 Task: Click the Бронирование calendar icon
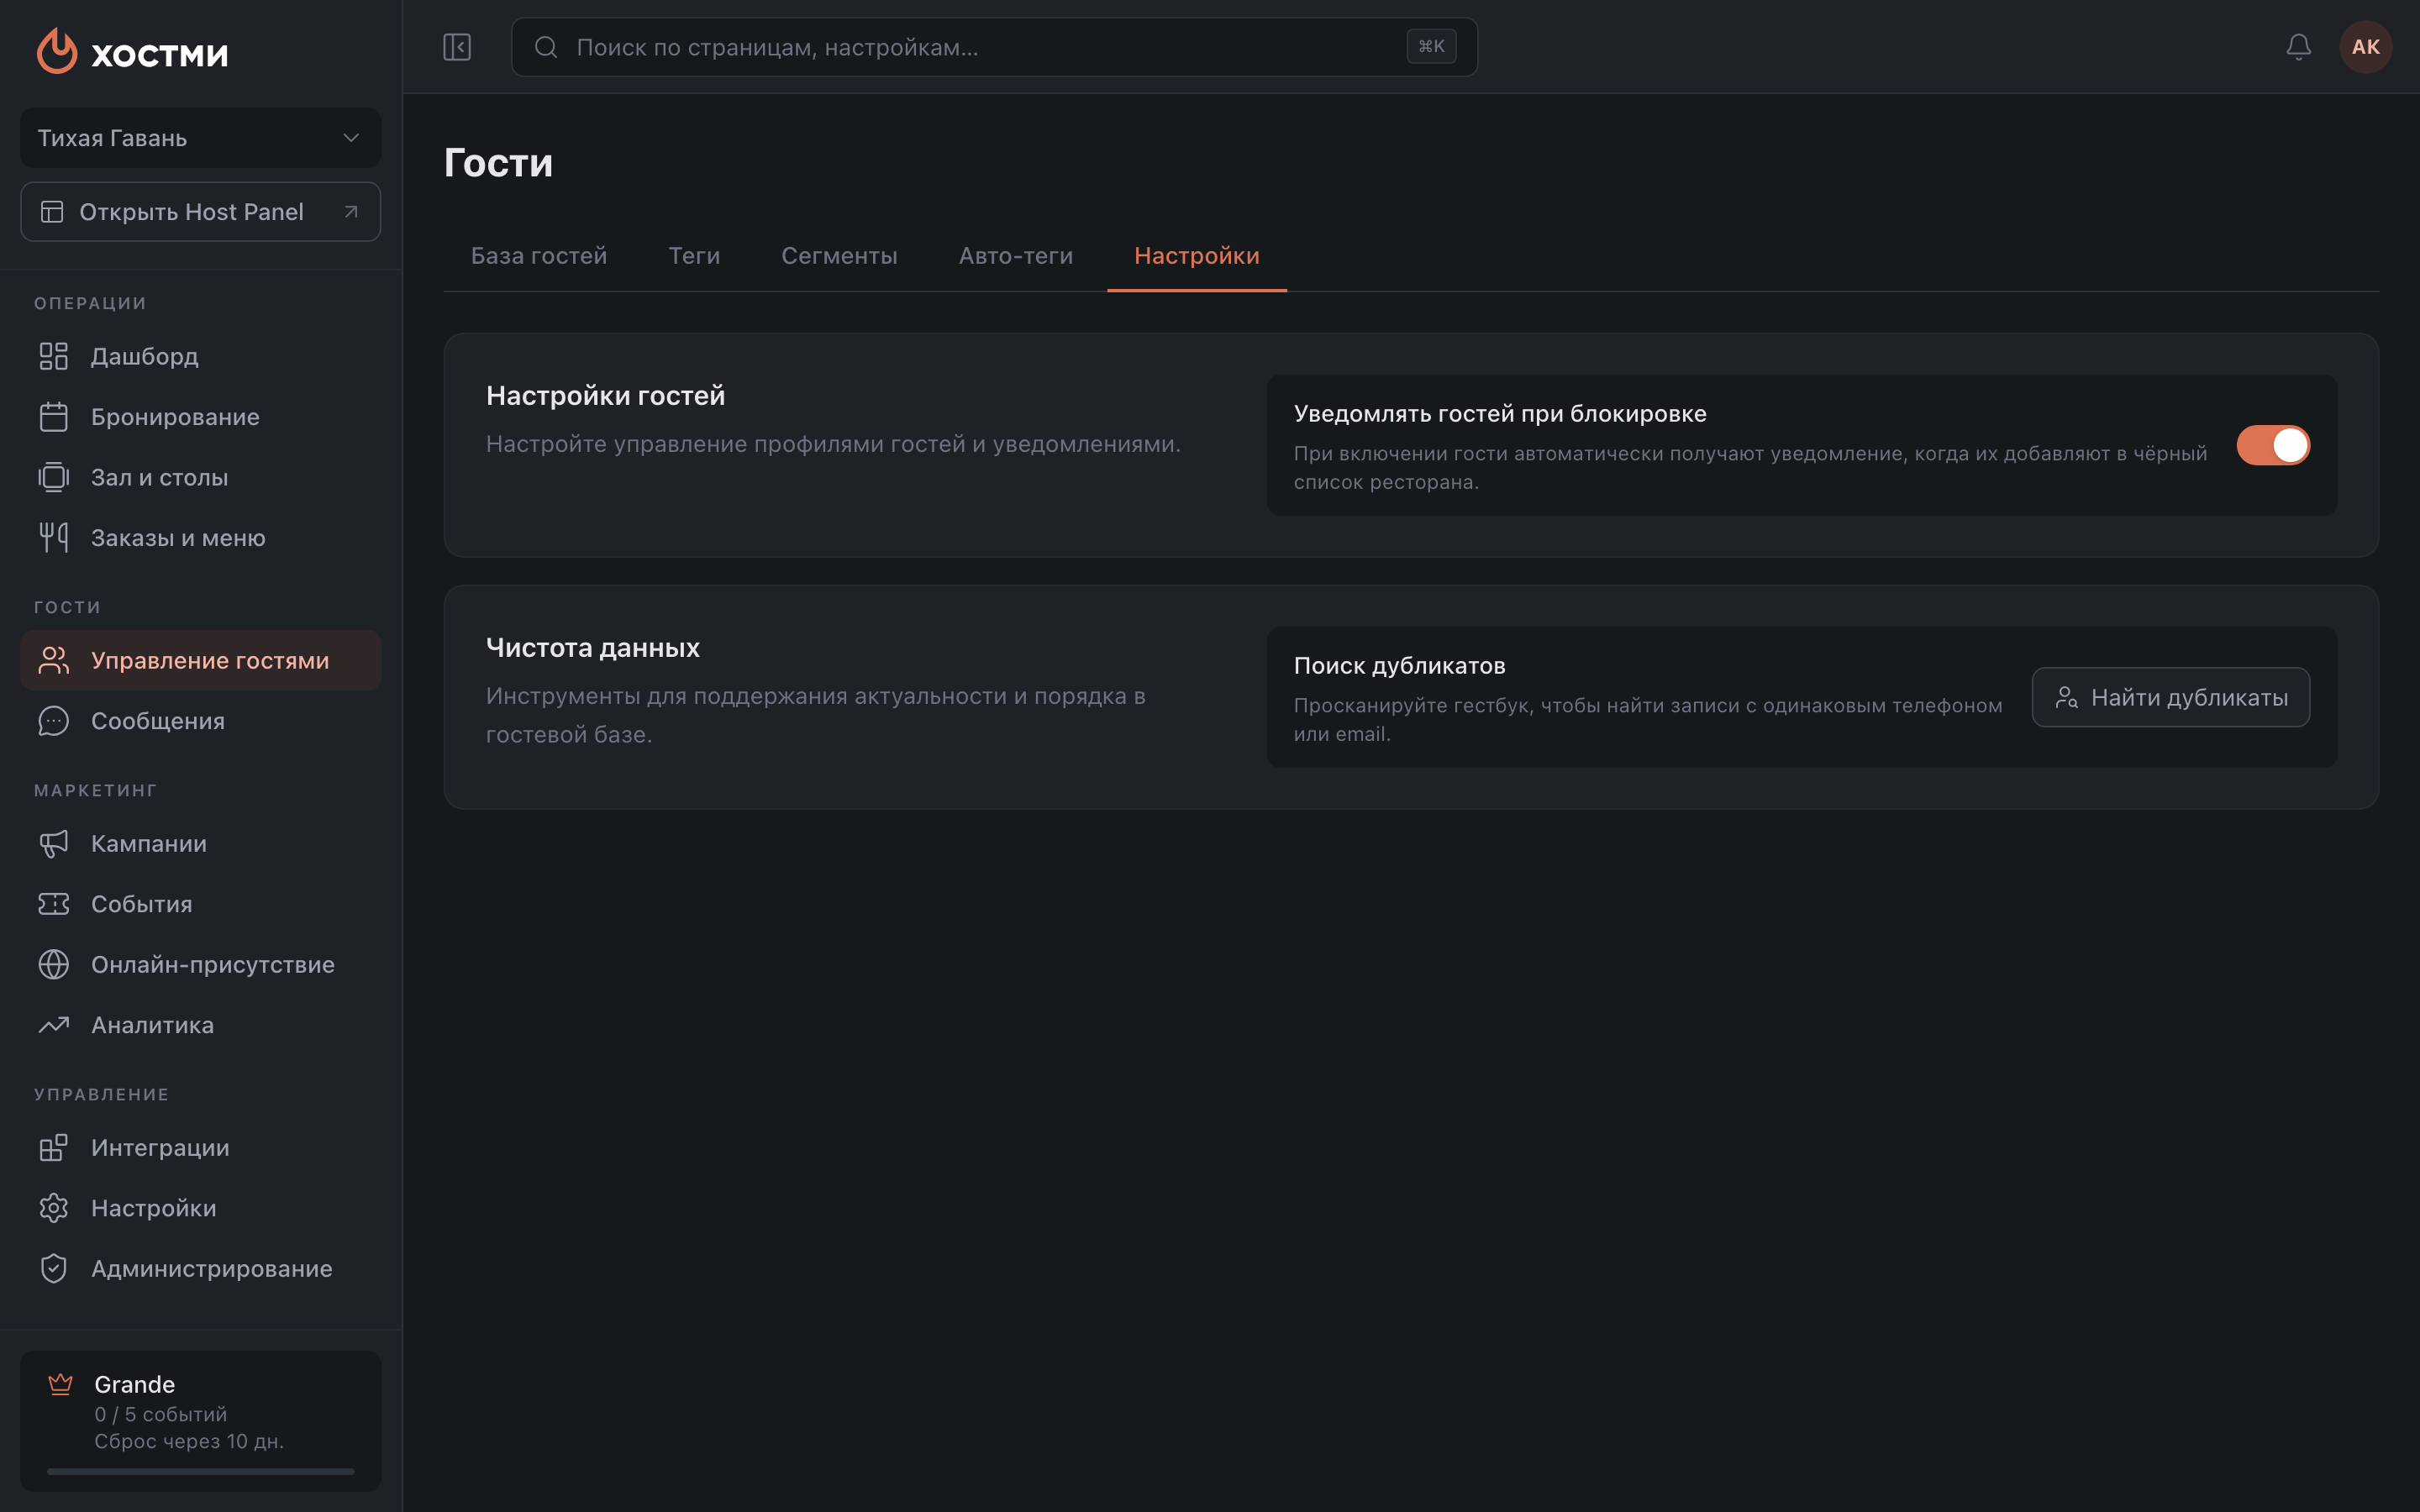[x=54, y=417]
